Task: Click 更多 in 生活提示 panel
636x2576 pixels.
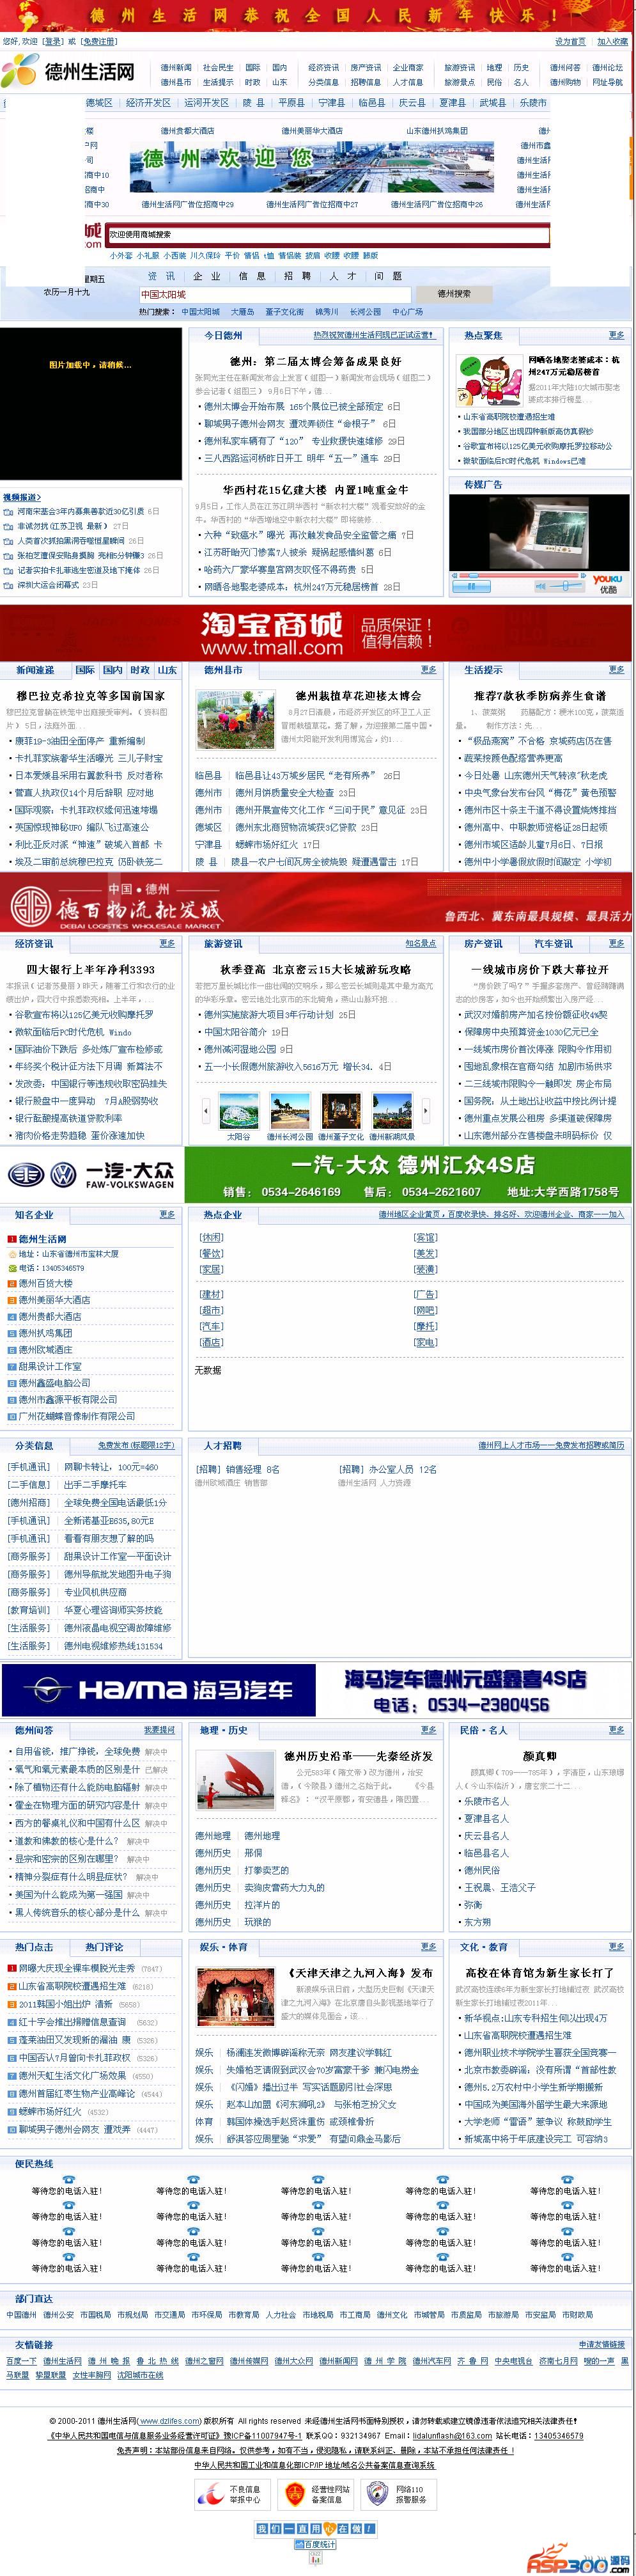Action: tap(616, 670)
